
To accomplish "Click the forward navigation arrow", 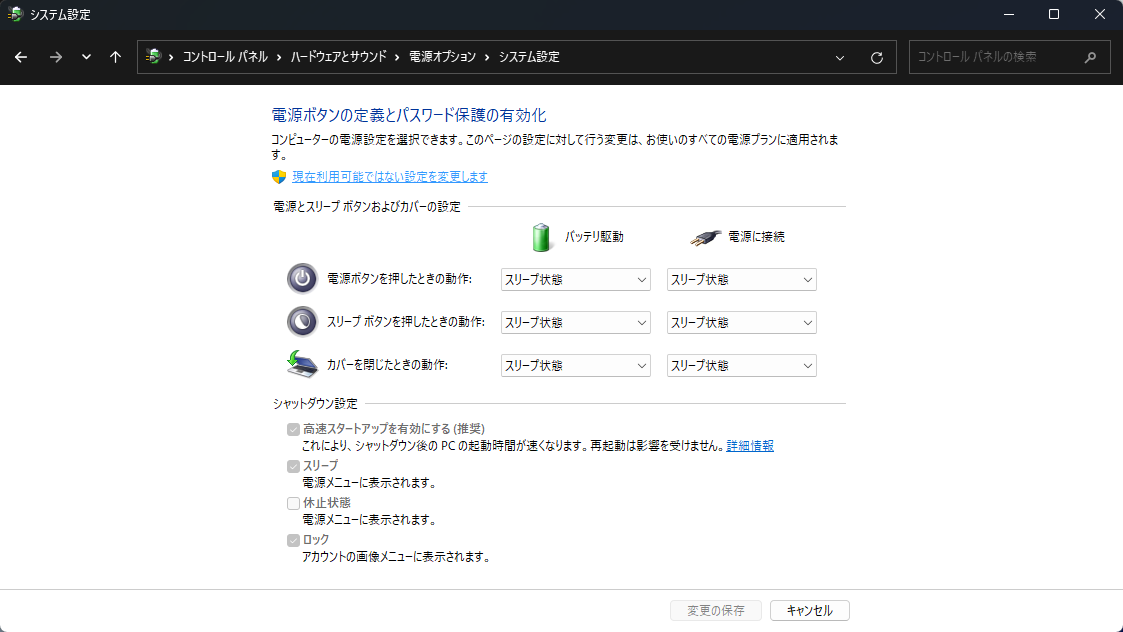I will coord(56,57).
